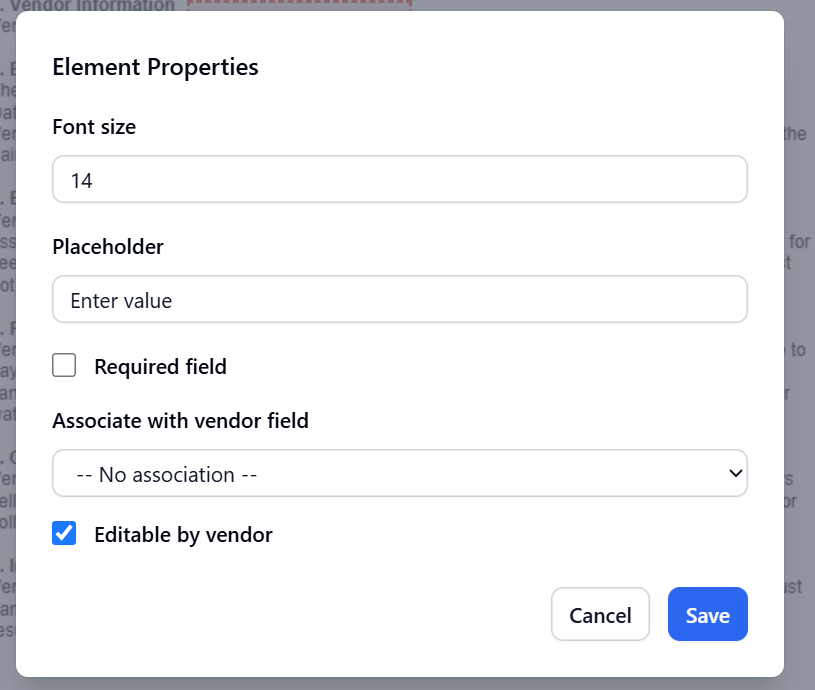Click the dropdown chevron arrow icon
The width and height of the screenshot is (815, 690).
tap(736, 473)
